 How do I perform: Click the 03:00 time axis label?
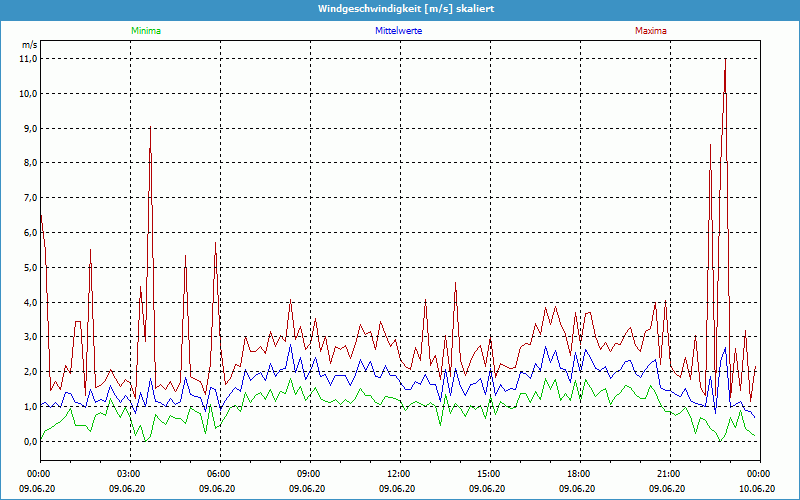coord(131,474)
